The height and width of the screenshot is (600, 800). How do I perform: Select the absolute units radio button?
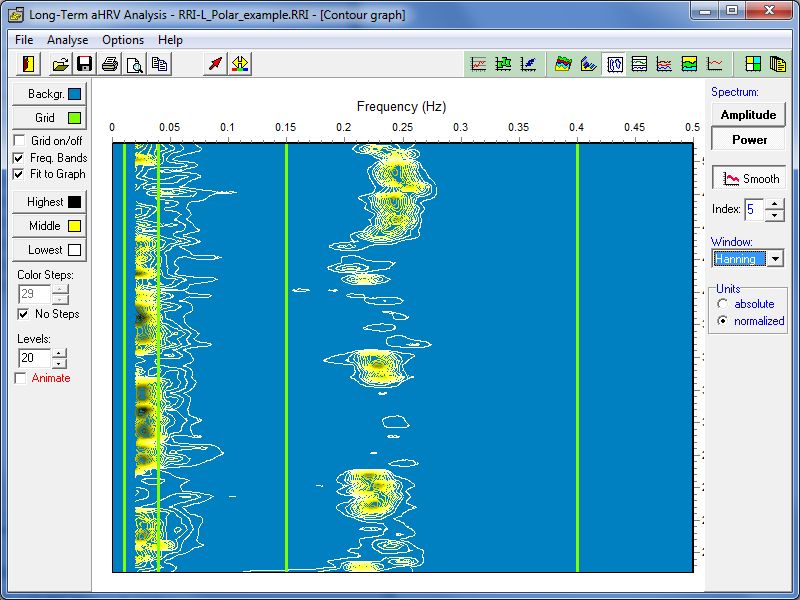[720, 304]
